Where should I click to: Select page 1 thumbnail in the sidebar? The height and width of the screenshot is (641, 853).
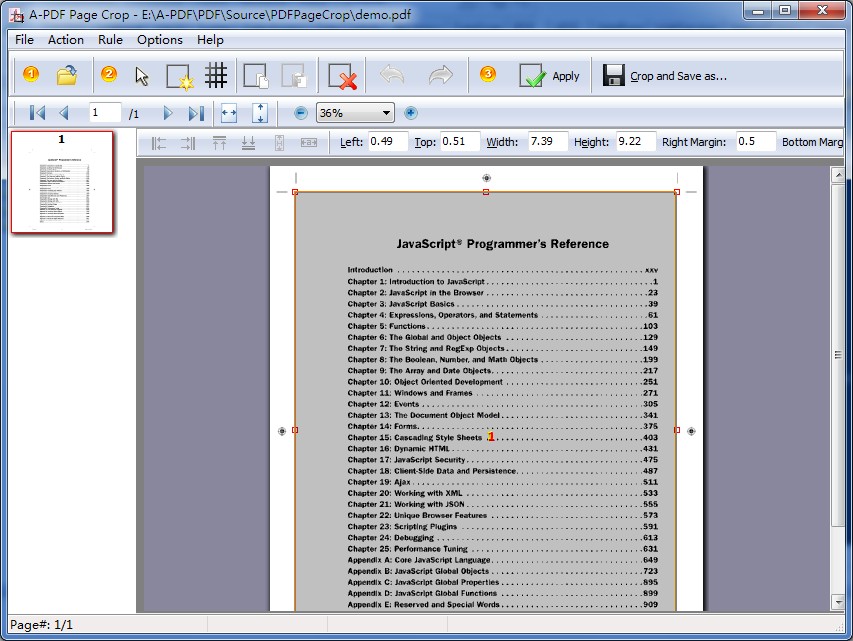pyautogui.click(x=61, y=186)
